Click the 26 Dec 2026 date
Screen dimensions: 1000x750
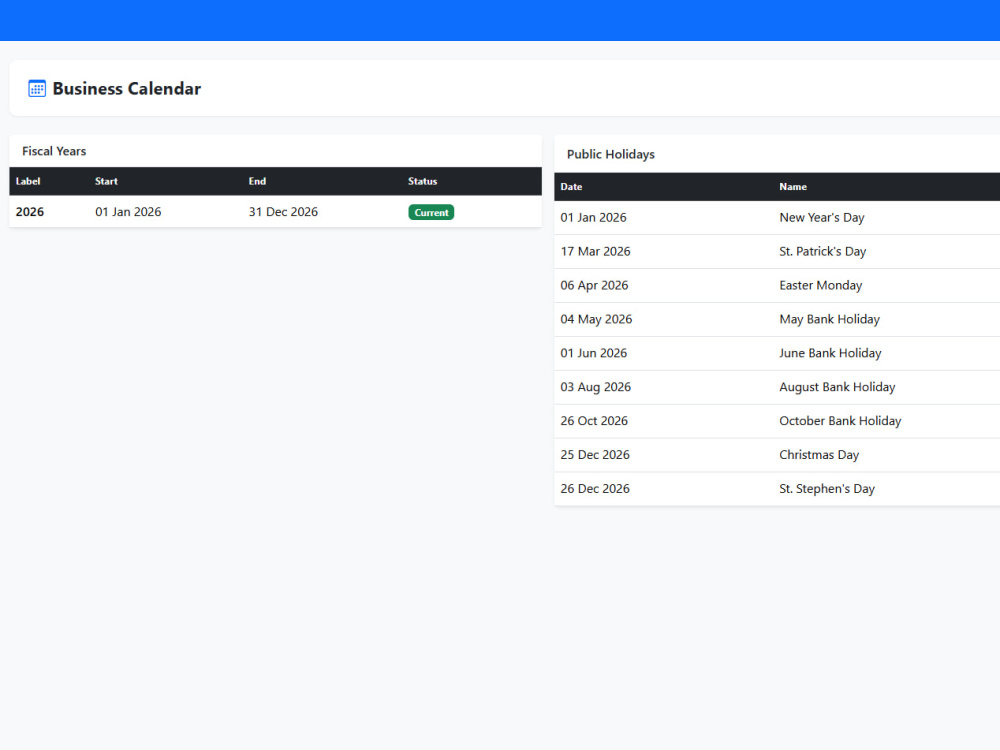[594, 488]
